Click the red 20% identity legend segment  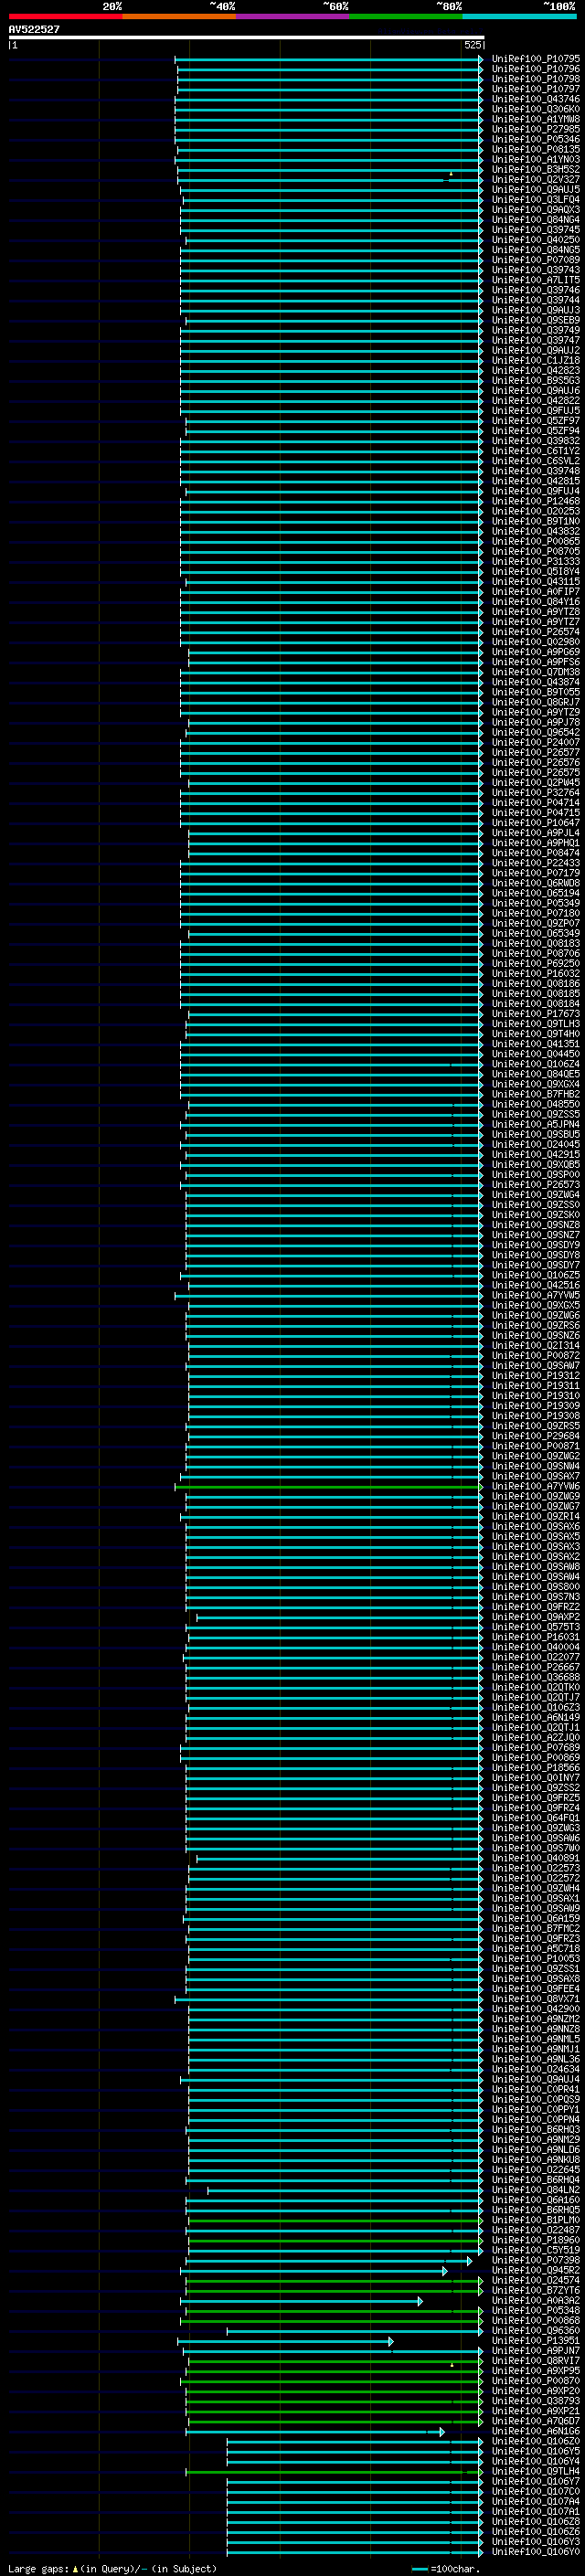pyautogui.click(x=65, y=16)
